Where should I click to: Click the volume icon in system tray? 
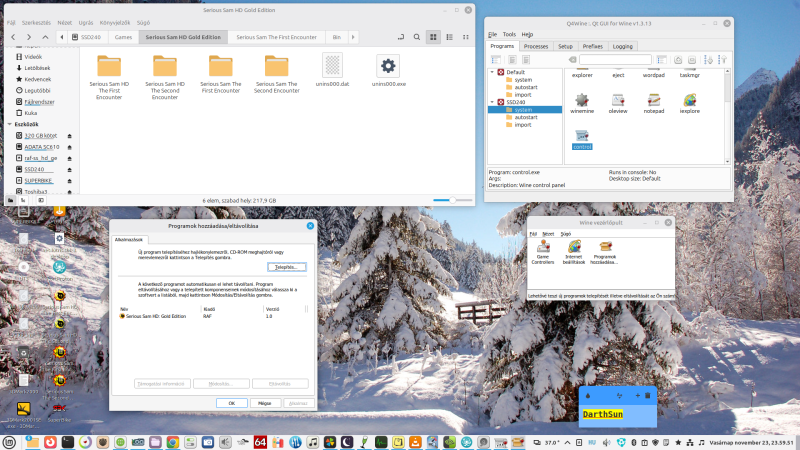click(606, 442)
